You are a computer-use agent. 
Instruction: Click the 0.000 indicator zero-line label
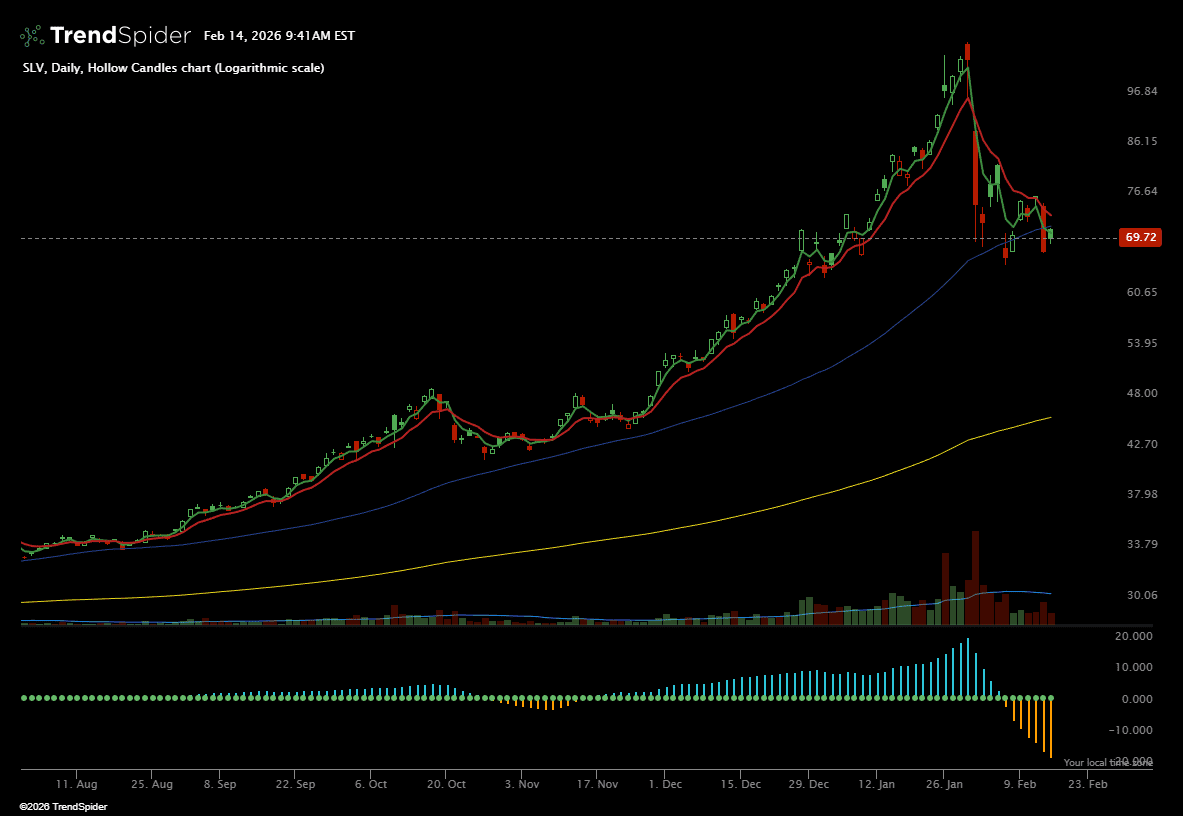(x=1137, y=699)
